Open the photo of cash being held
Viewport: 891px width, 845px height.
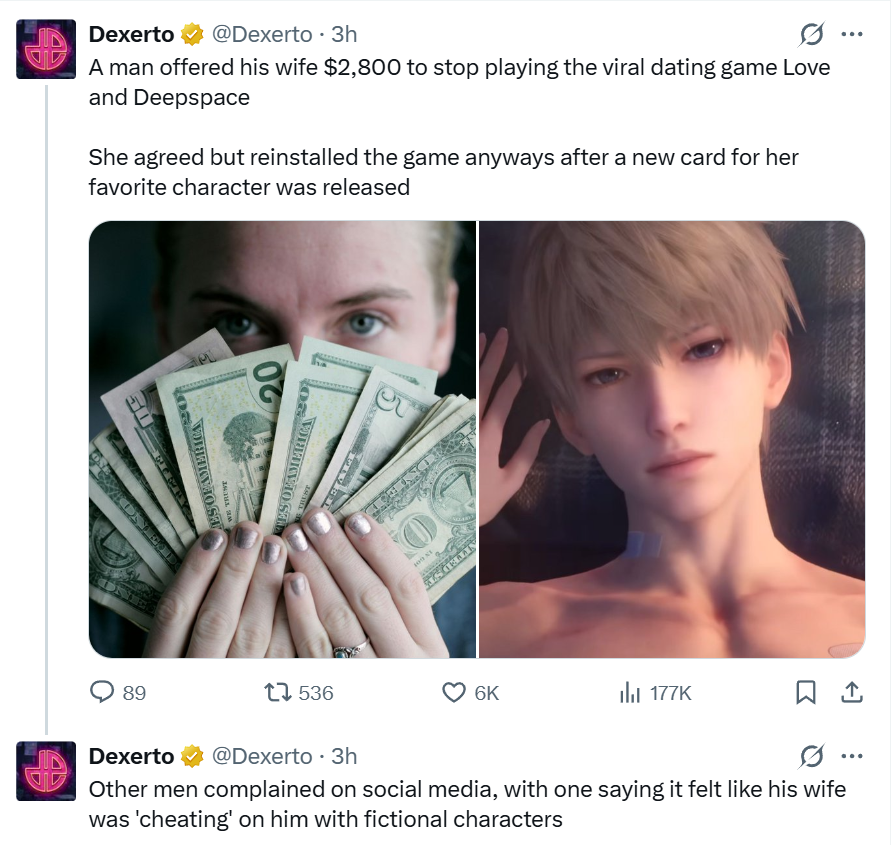click(282, 439)
